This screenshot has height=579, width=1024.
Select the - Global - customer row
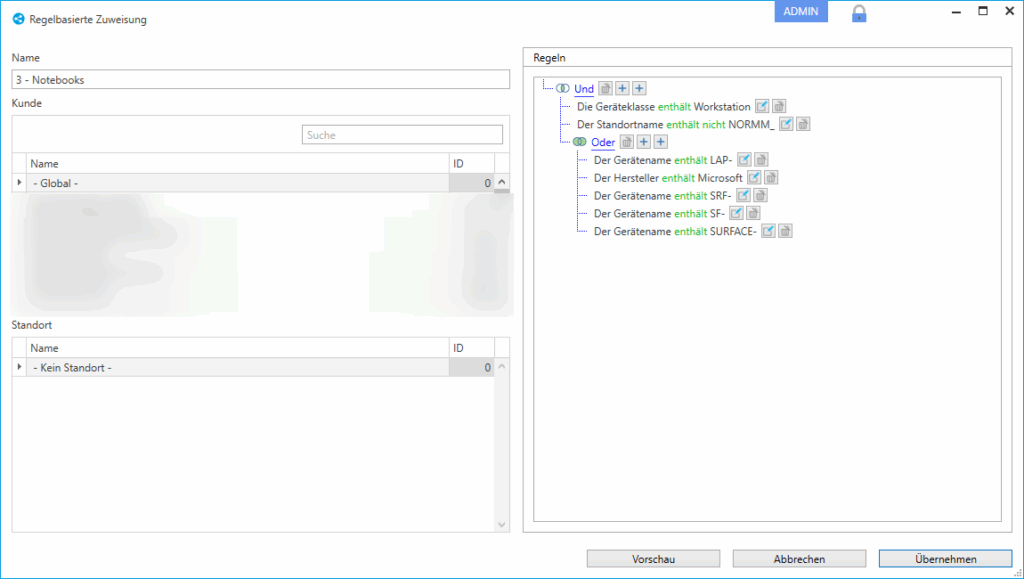pyautogui.click(x=253, y=183)
